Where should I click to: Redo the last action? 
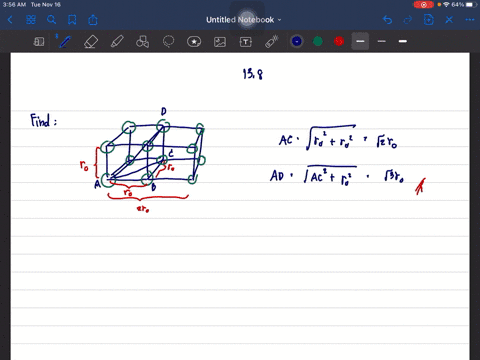(x=408, y=20)
